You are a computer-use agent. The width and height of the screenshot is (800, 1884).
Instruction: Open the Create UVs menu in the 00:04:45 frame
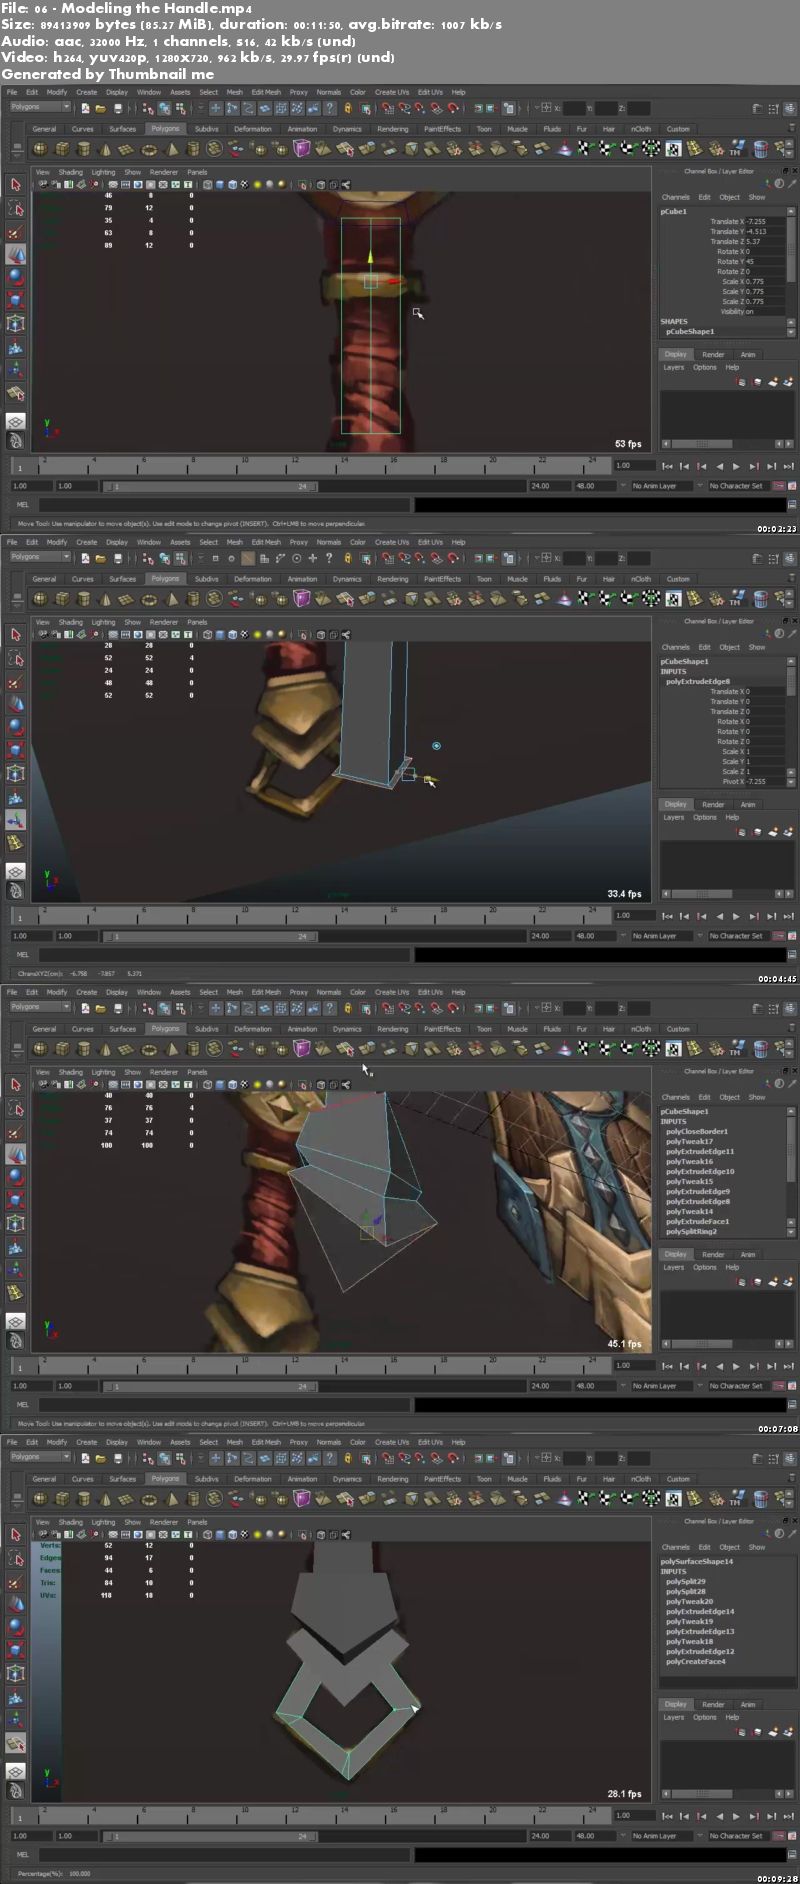[392, 542]
